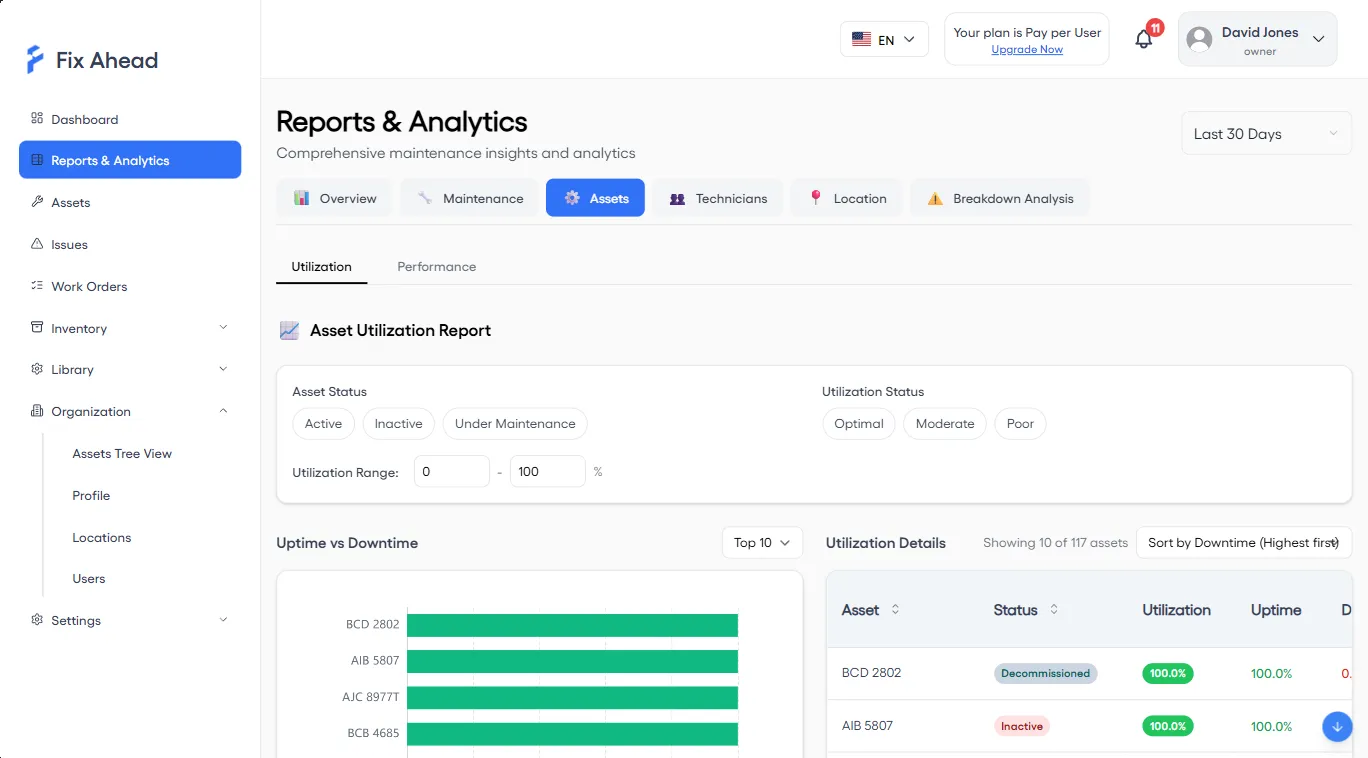Change the Top 10 chart selector
This screenshot has width=1368, height=758.
pyautogui.click(x=761, y=542)
